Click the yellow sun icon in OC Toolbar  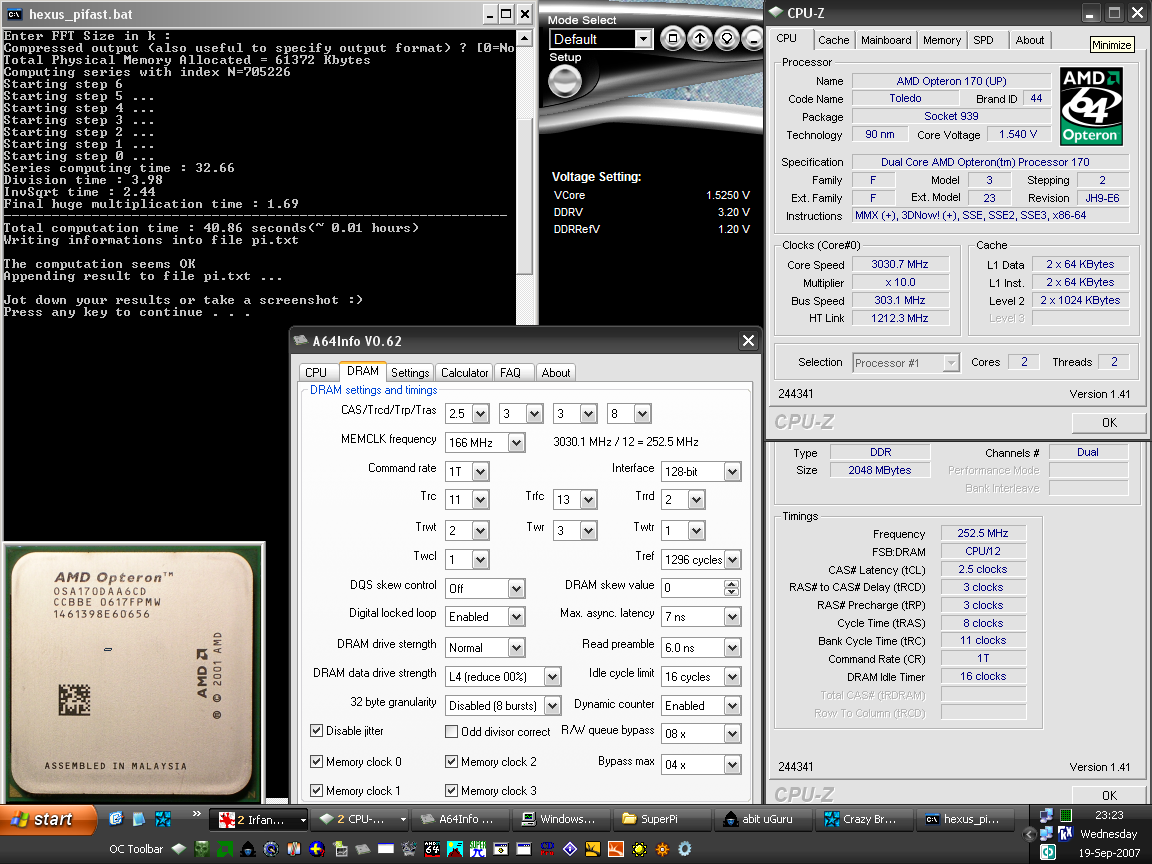click(x=639, y=849)
